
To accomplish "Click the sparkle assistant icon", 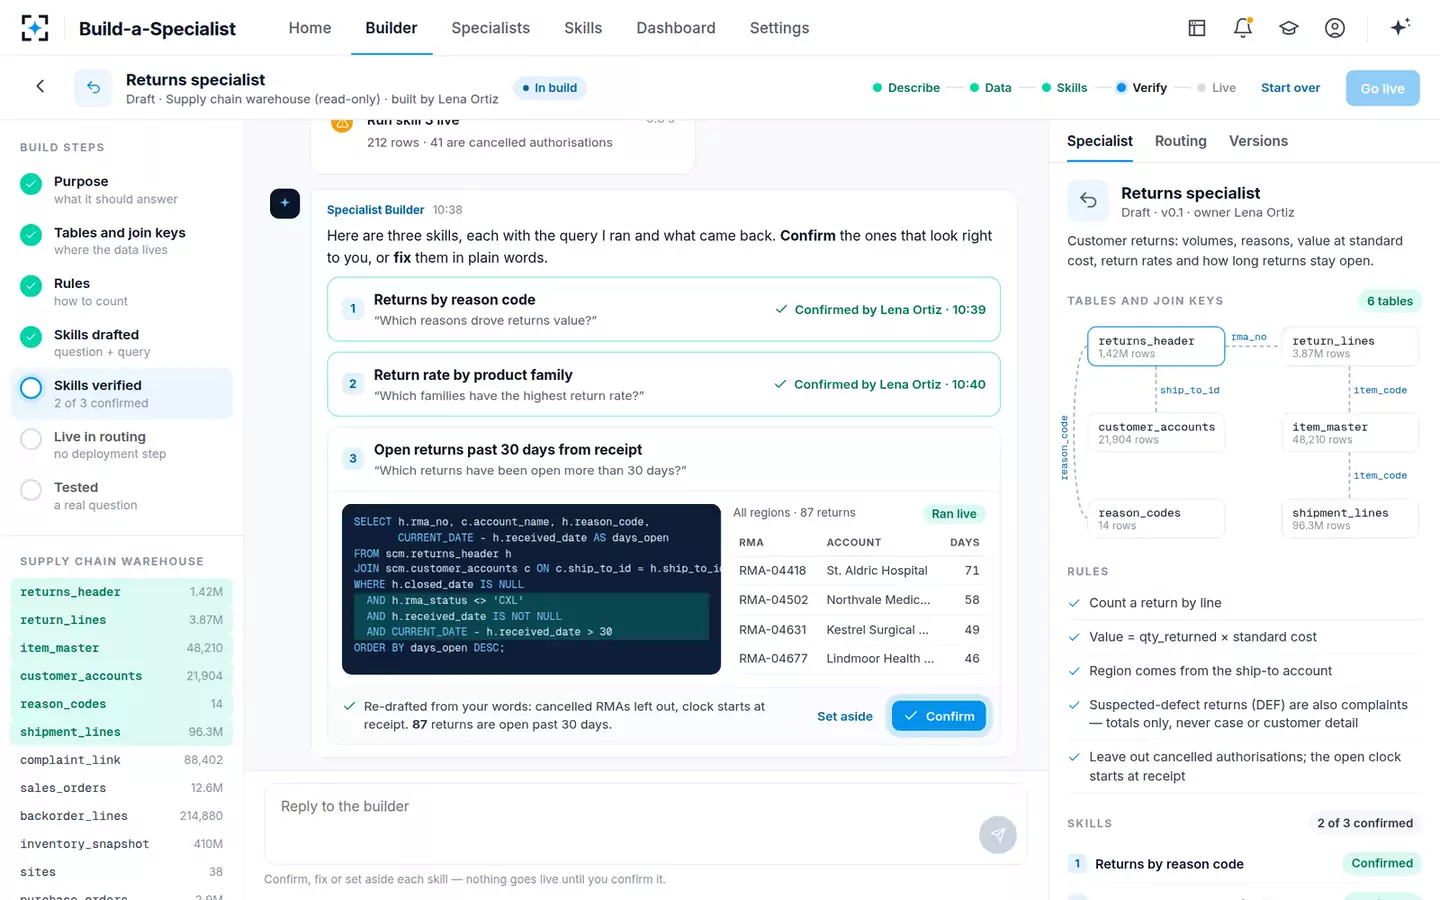I will coord(1400,27).
